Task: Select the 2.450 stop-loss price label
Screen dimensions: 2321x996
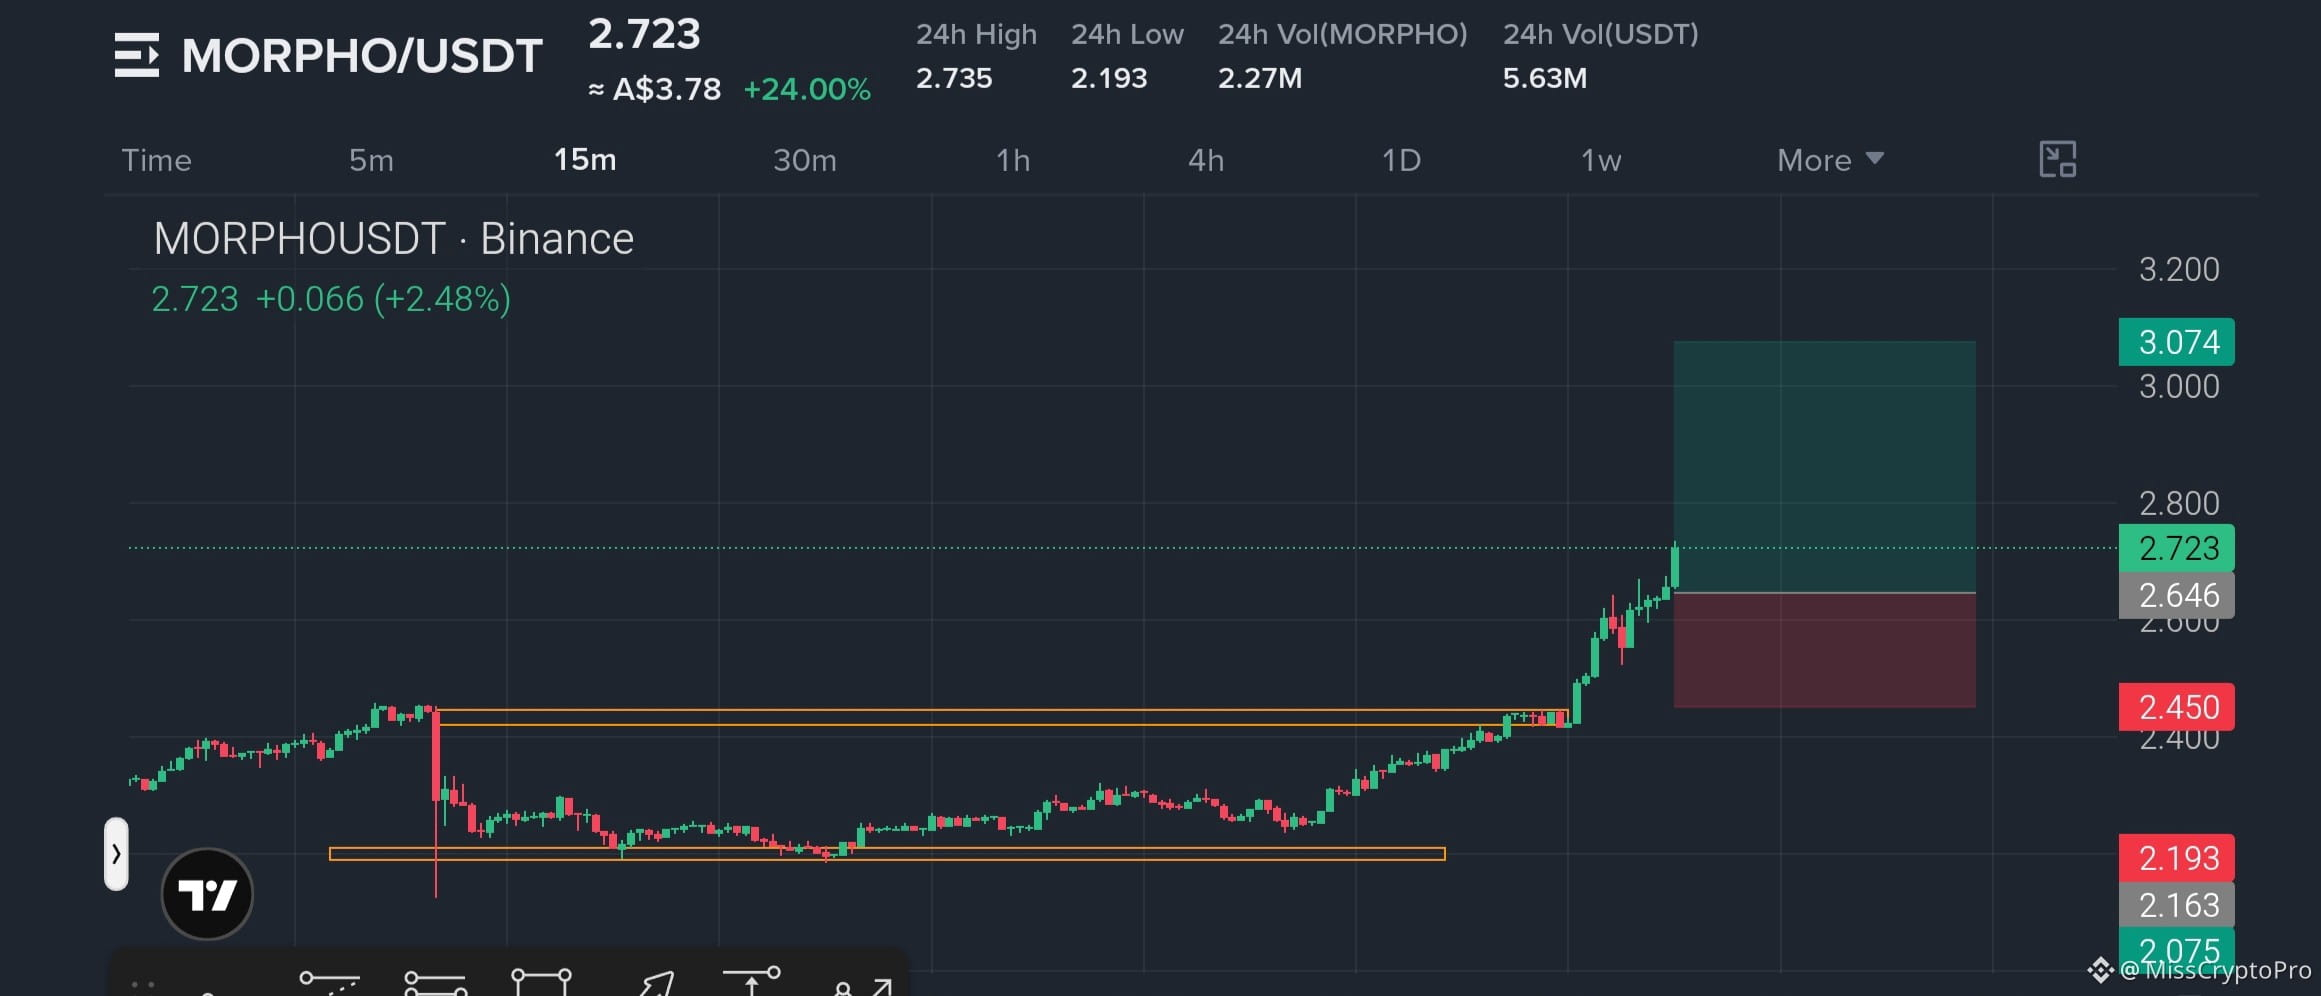Action: pos(2176,707)
